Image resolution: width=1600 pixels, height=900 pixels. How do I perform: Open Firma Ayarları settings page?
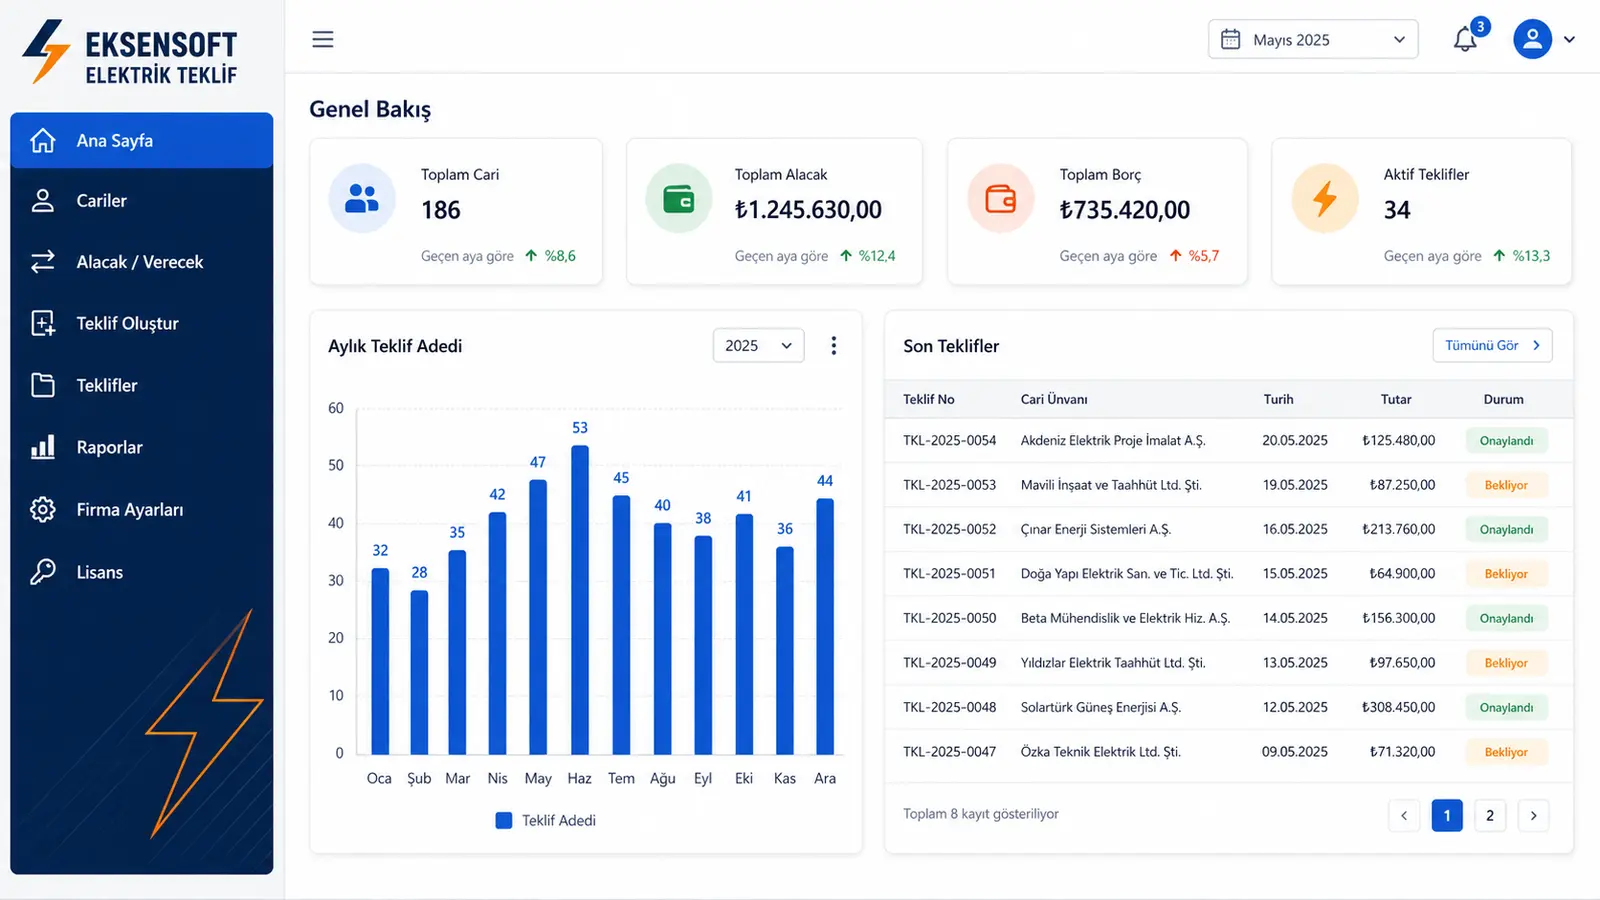click(142, 510)
